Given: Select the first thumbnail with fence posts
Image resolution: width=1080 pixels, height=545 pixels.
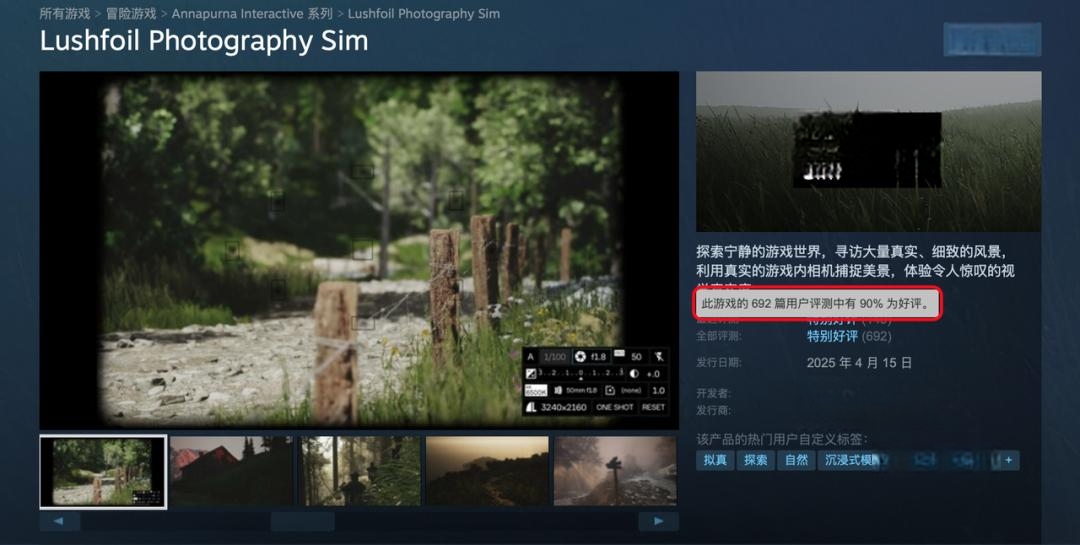Looking at the screenshot, I should tap(103, 472).
